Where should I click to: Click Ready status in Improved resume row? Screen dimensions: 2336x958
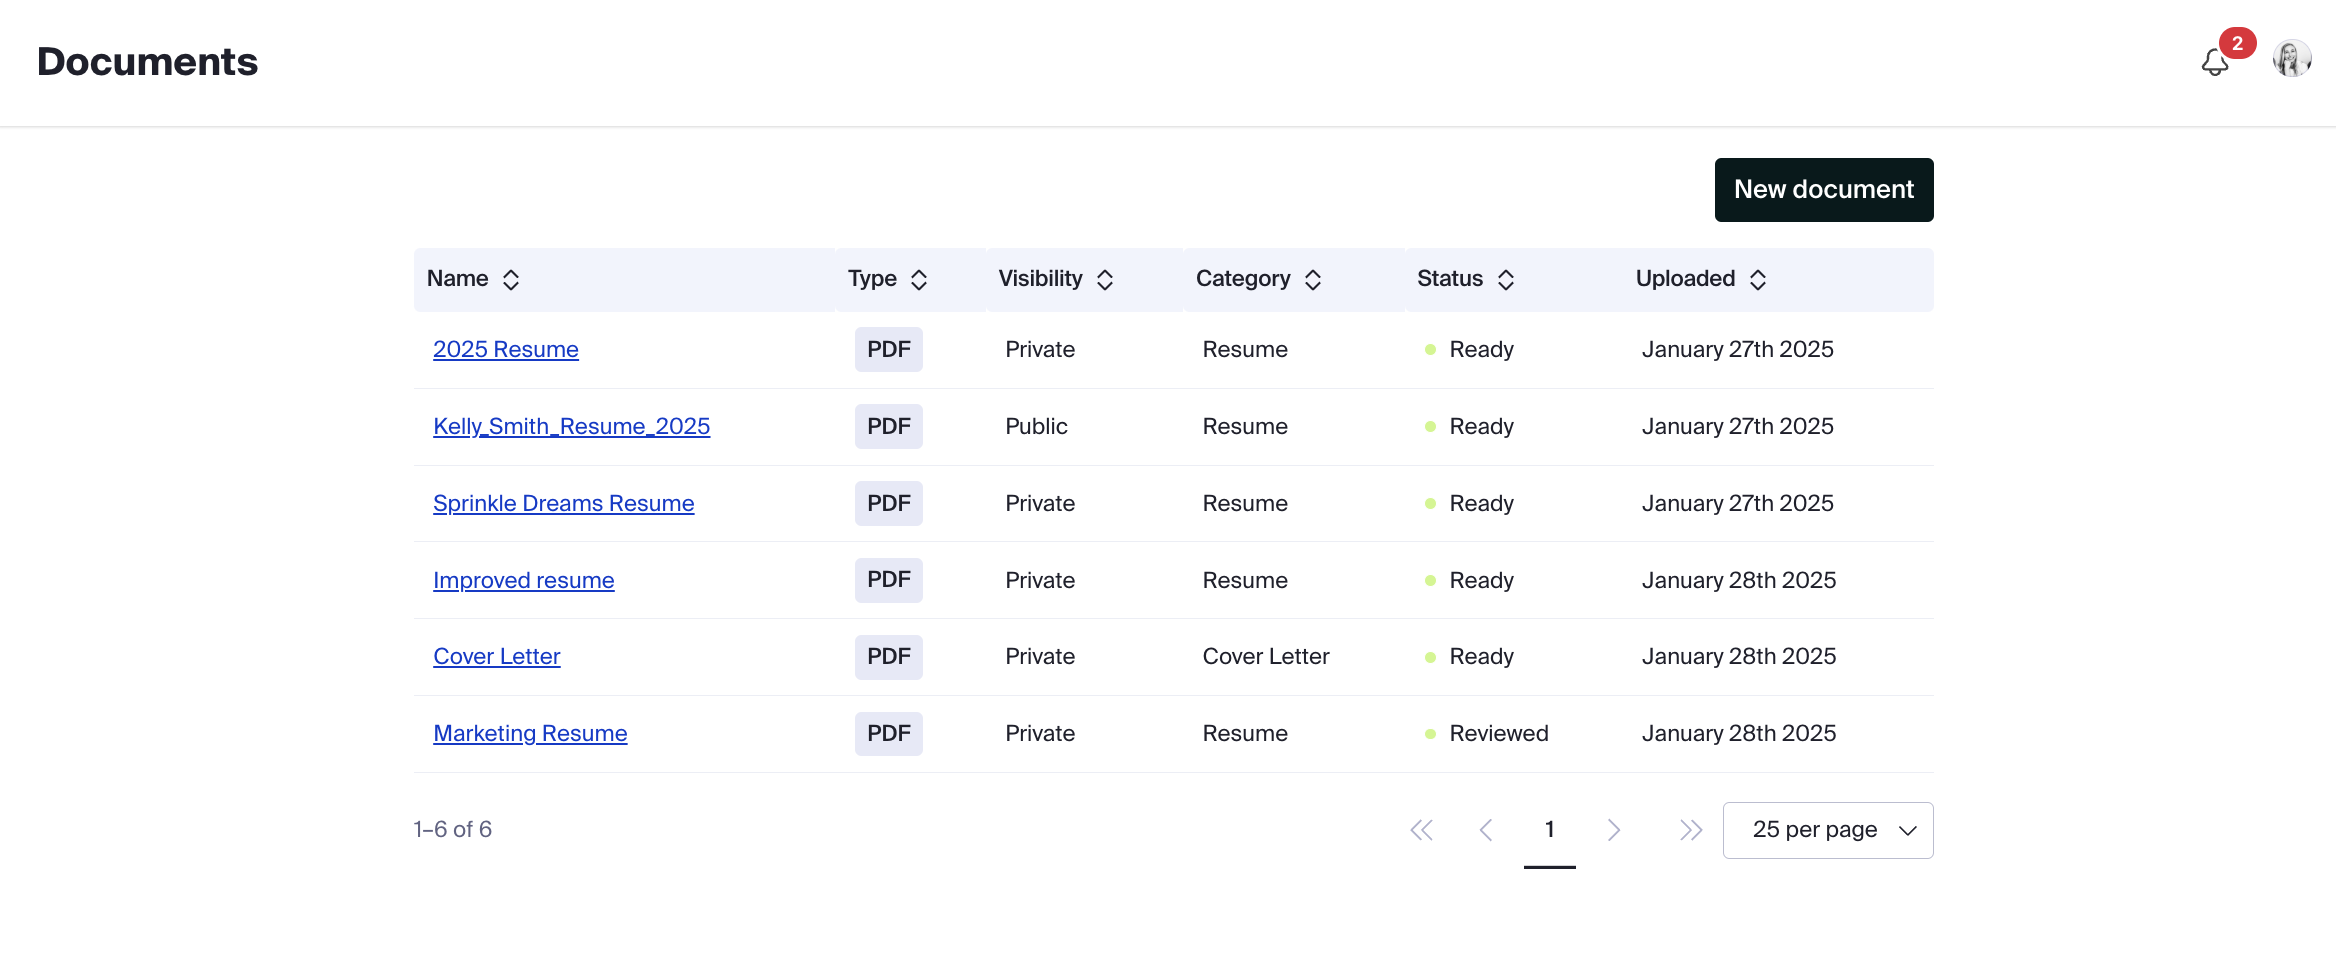coord(1482,581)
